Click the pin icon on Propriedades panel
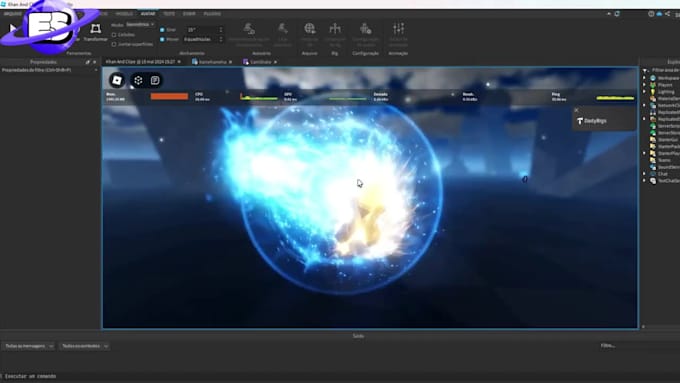This screenshot has width=680, height=383. point(88,62)
